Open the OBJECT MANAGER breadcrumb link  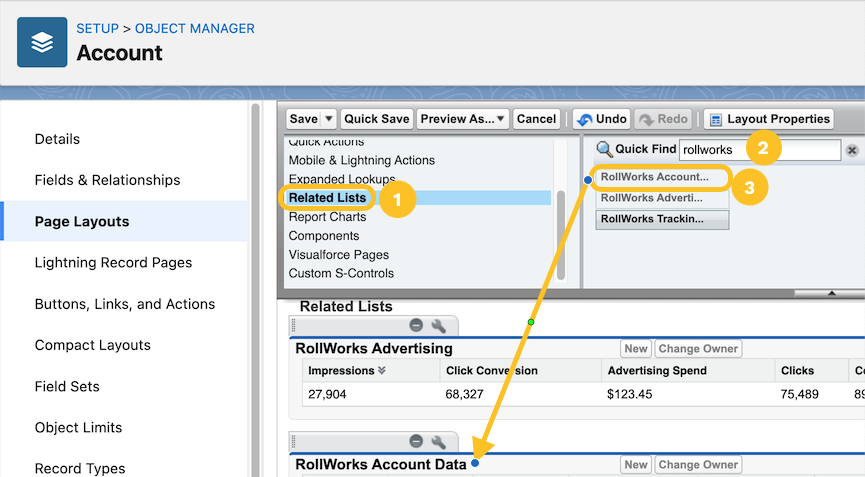pyautogui.click(x=195, y=29)
